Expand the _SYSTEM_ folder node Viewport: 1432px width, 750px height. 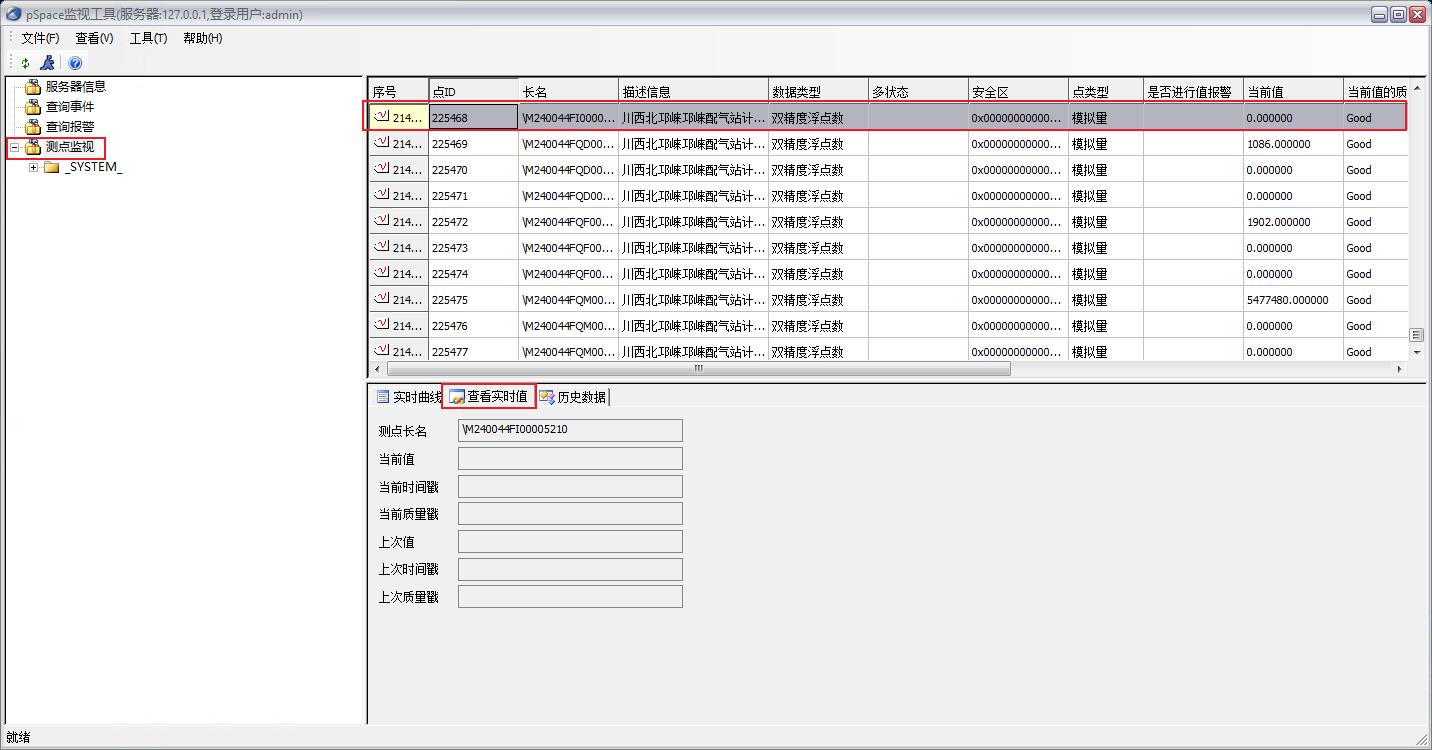(33, 167)
